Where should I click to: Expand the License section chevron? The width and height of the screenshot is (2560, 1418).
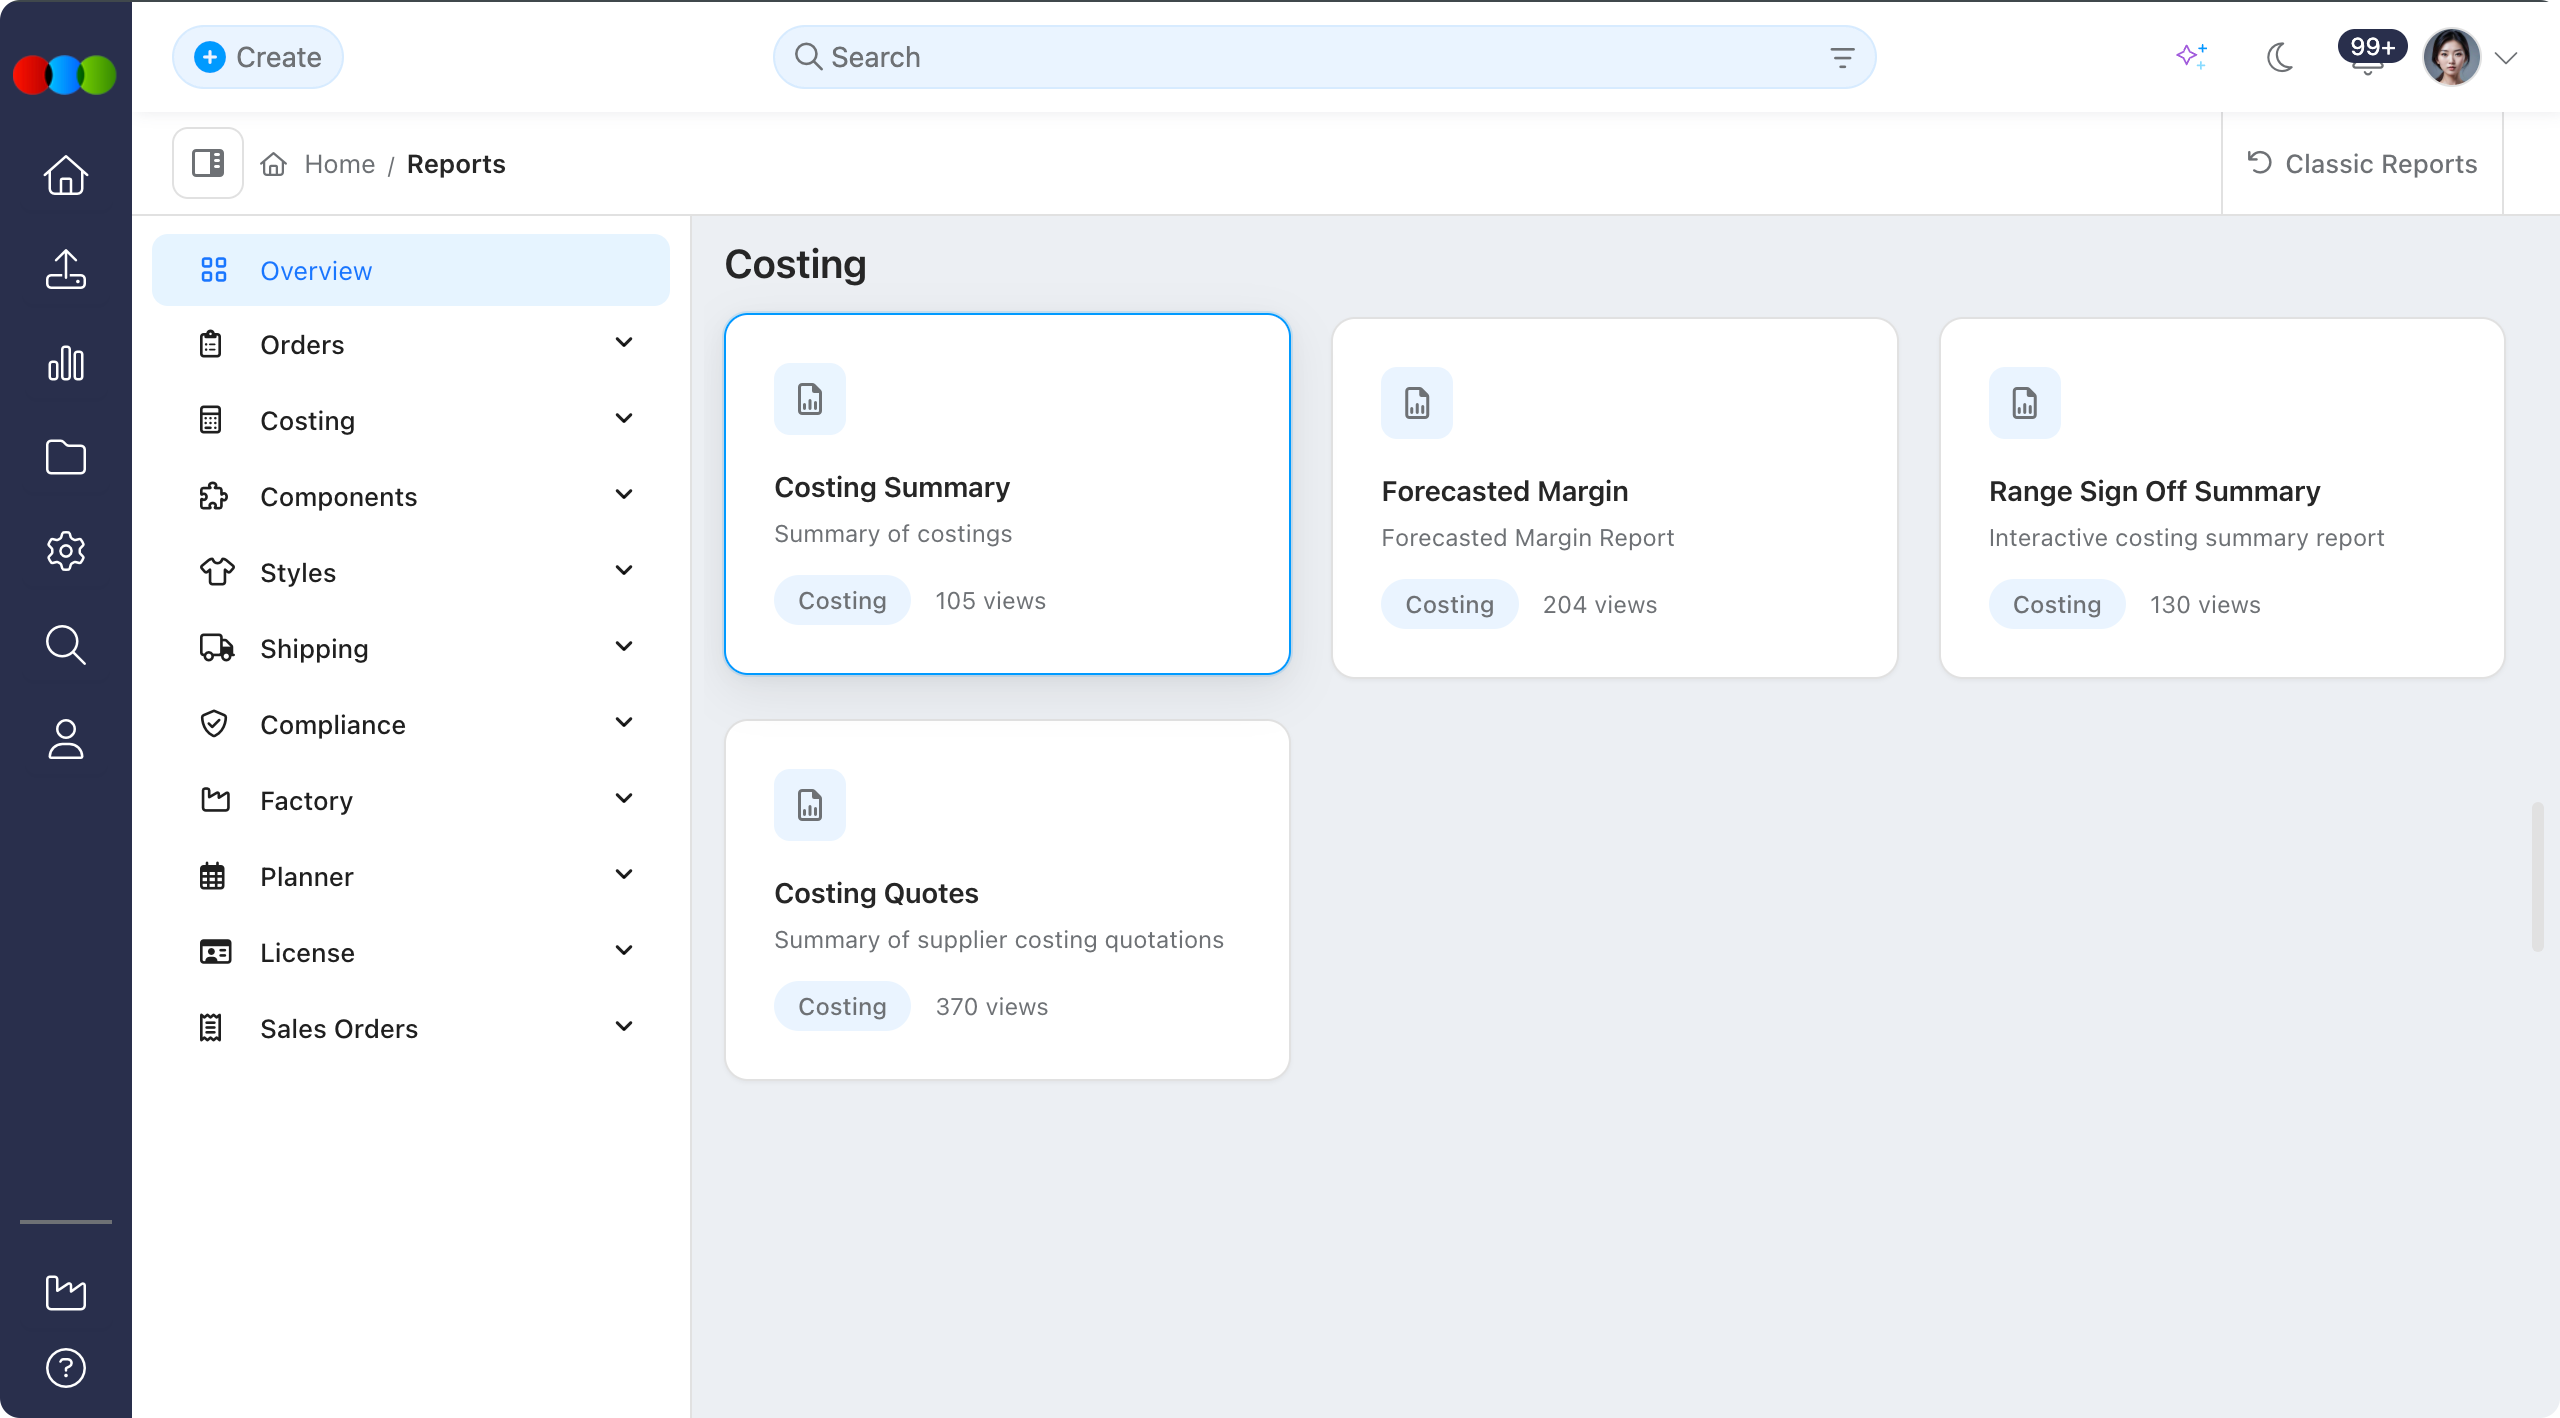pos(624,951)
